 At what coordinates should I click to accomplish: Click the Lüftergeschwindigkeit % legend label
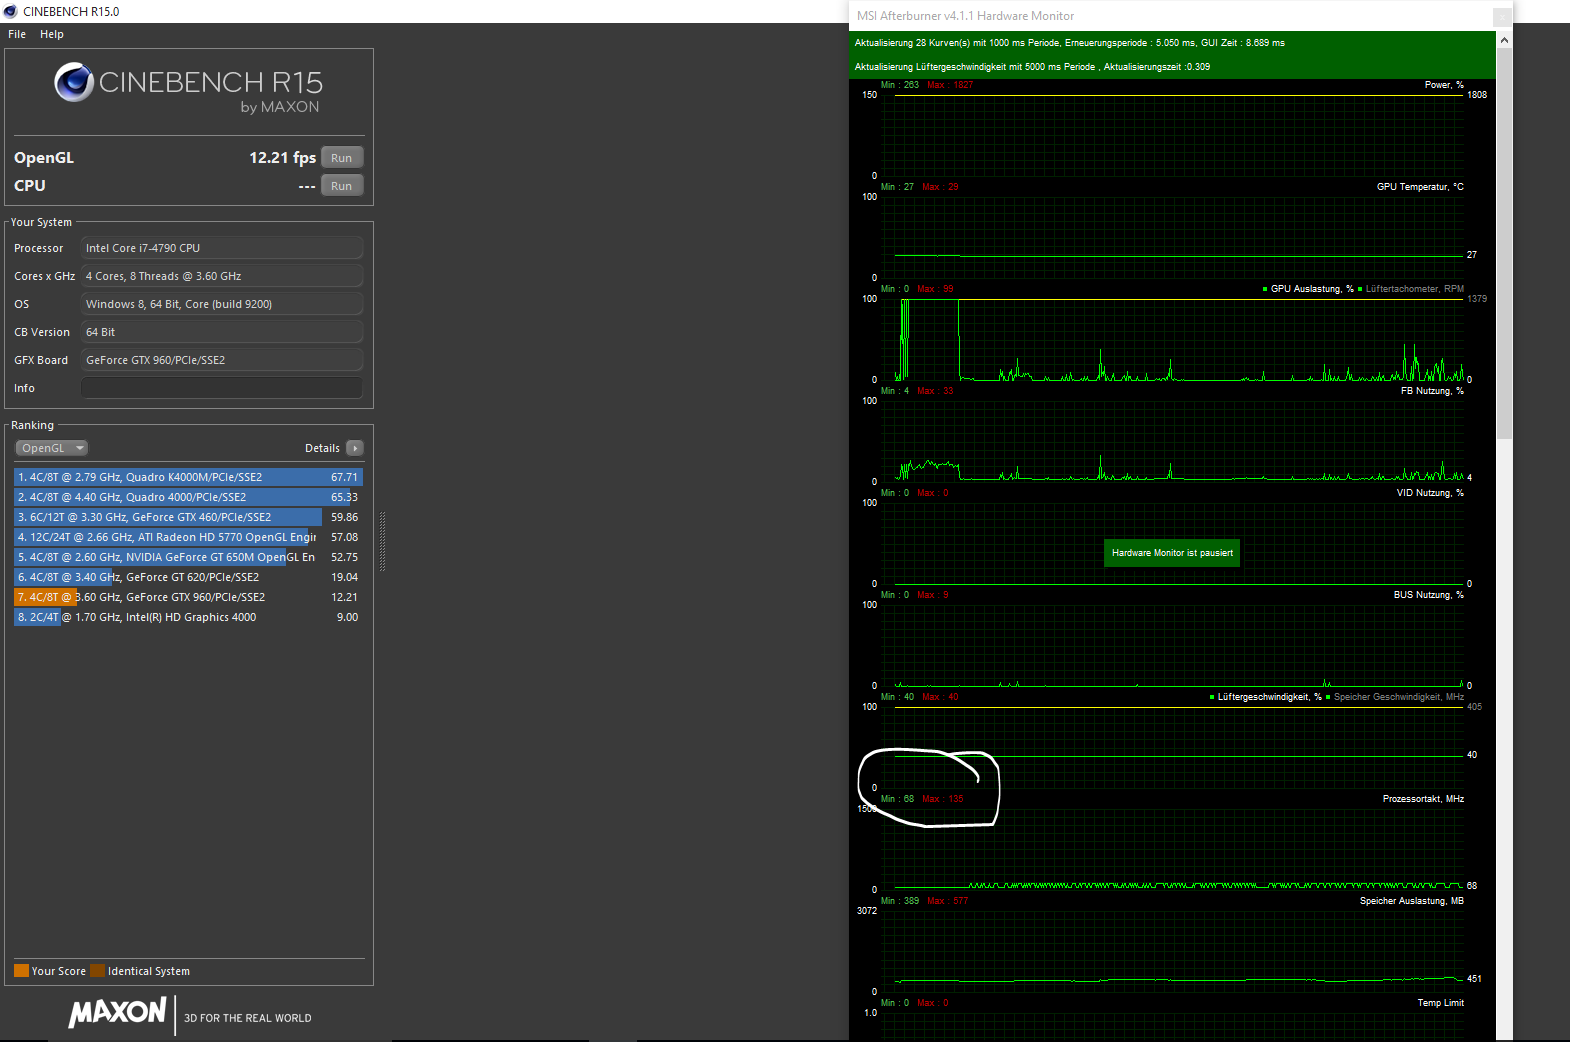[x=1269, y=697]
